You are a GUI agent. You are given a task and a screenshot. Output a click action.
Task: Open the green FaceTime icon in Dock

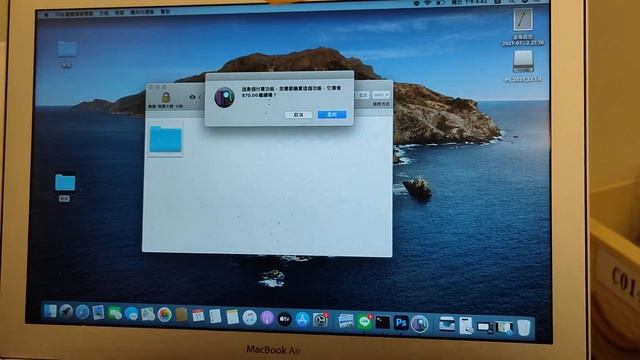click(x=115, y=313)
